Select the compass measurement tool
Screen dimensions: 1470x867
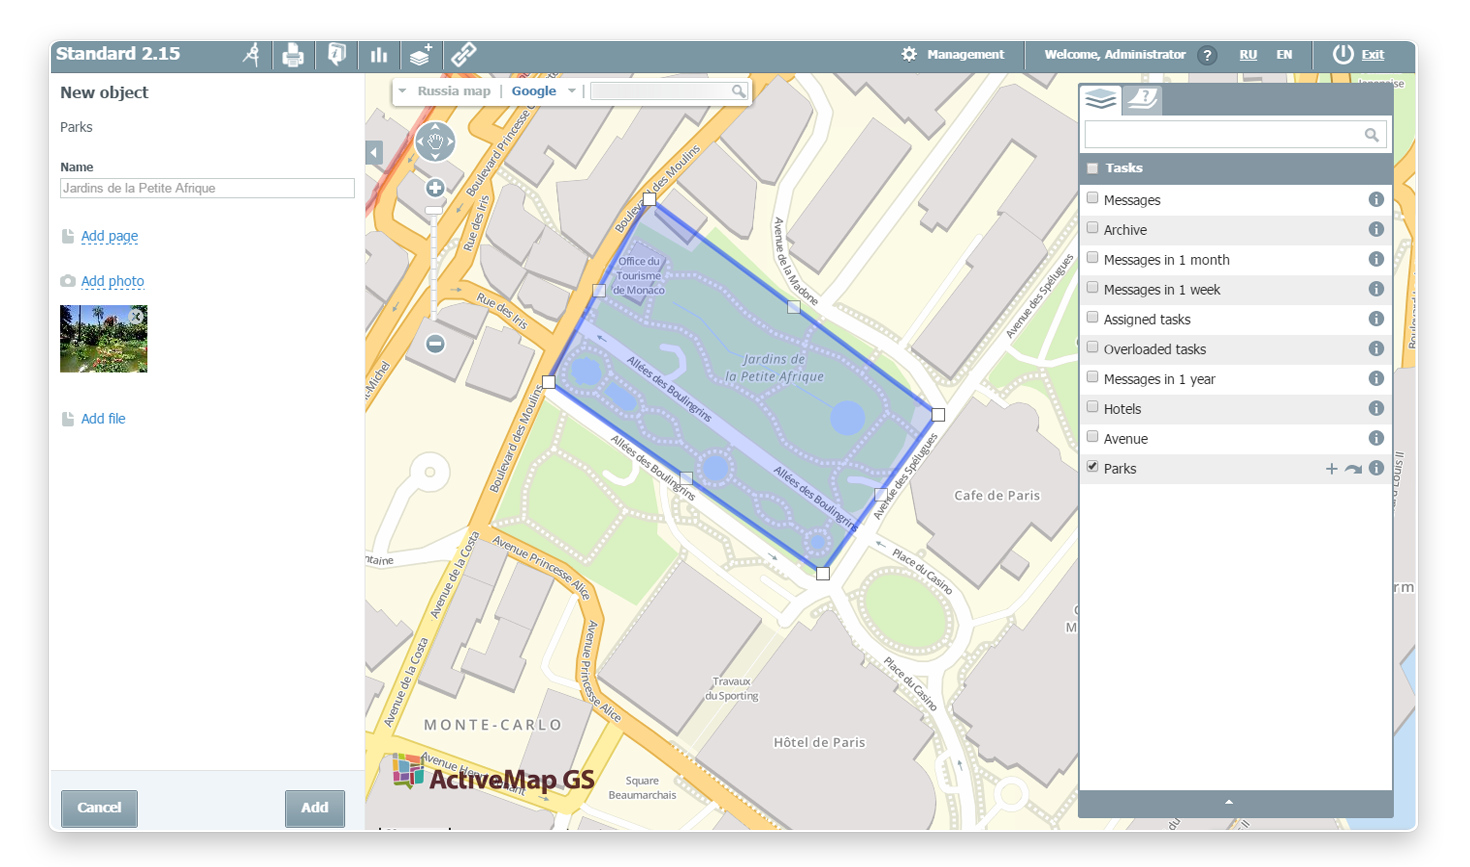[251, 55]
